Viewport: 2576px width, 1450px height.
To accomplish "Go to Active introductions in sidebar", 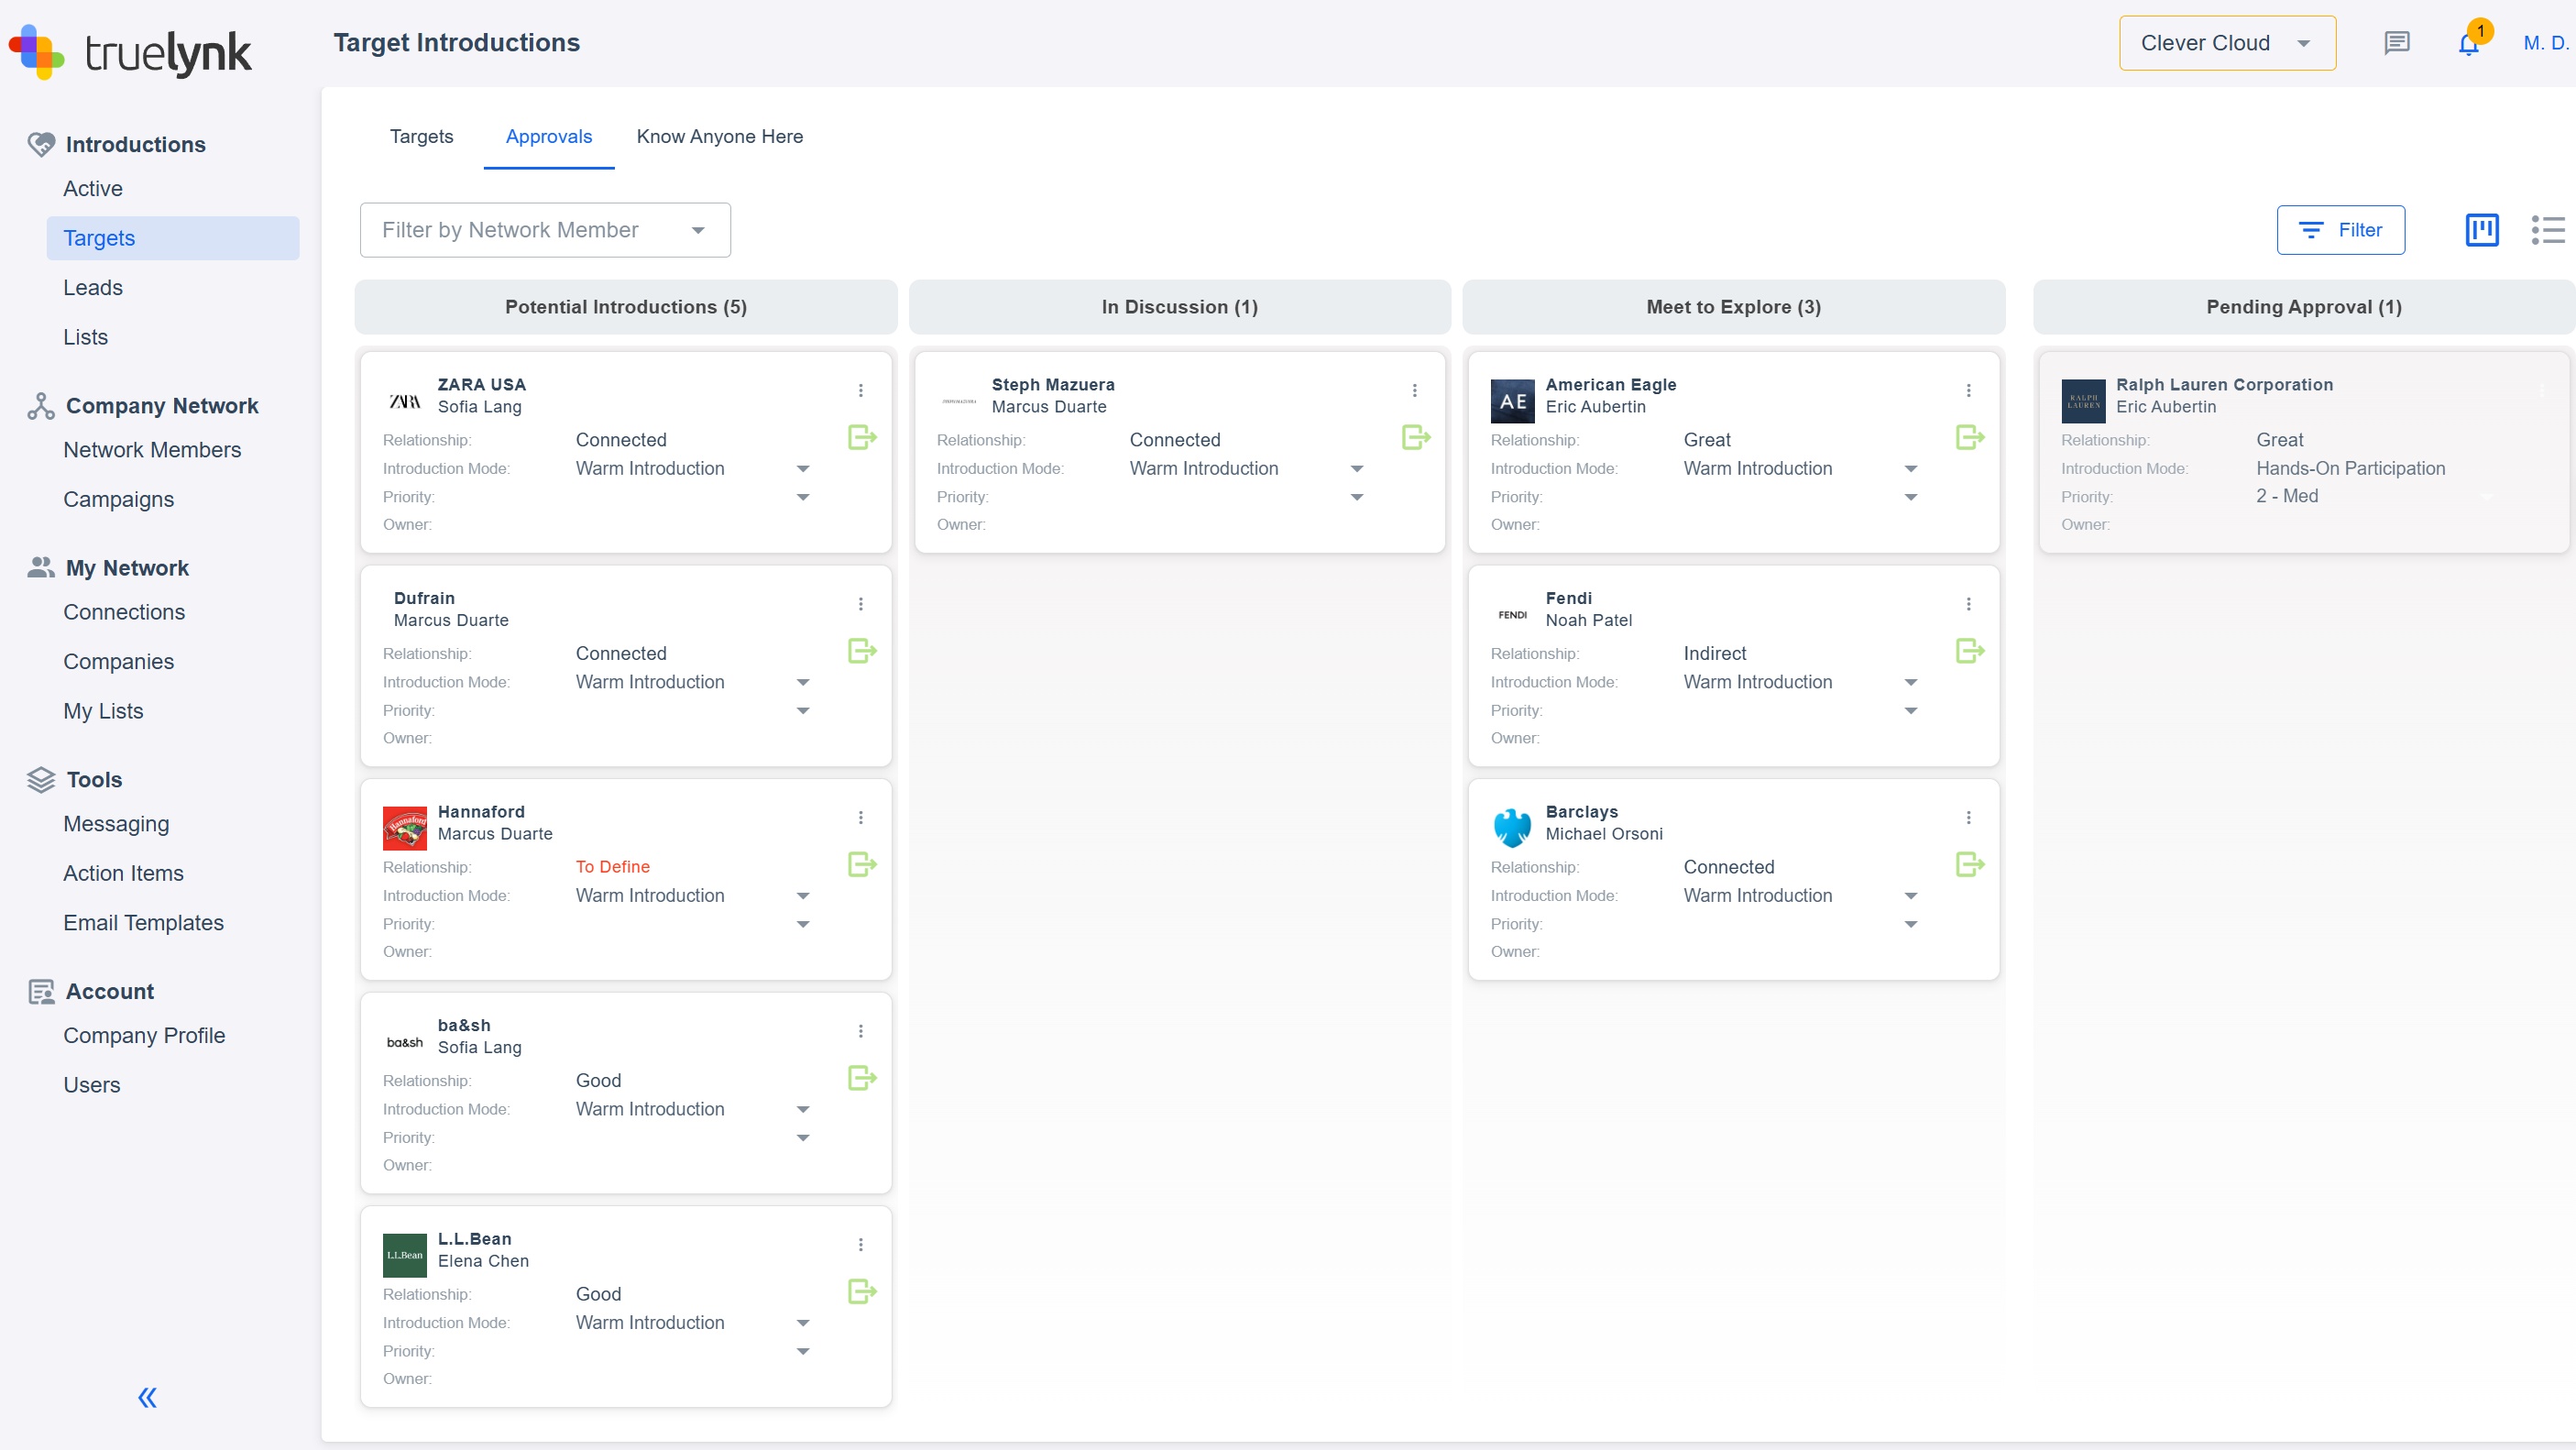I will click(x=93, y=189).
